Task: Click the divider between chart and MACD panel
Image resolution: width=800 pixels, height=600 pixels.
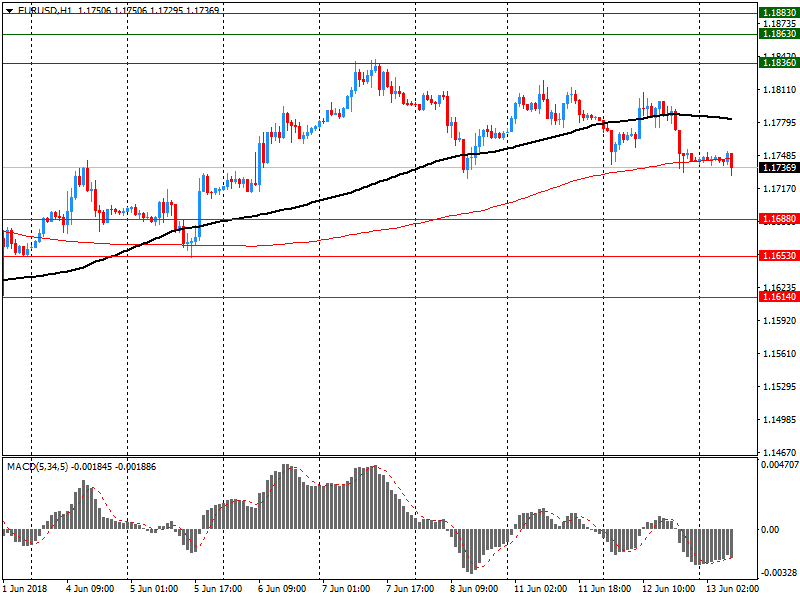Action: pos(380,457)
